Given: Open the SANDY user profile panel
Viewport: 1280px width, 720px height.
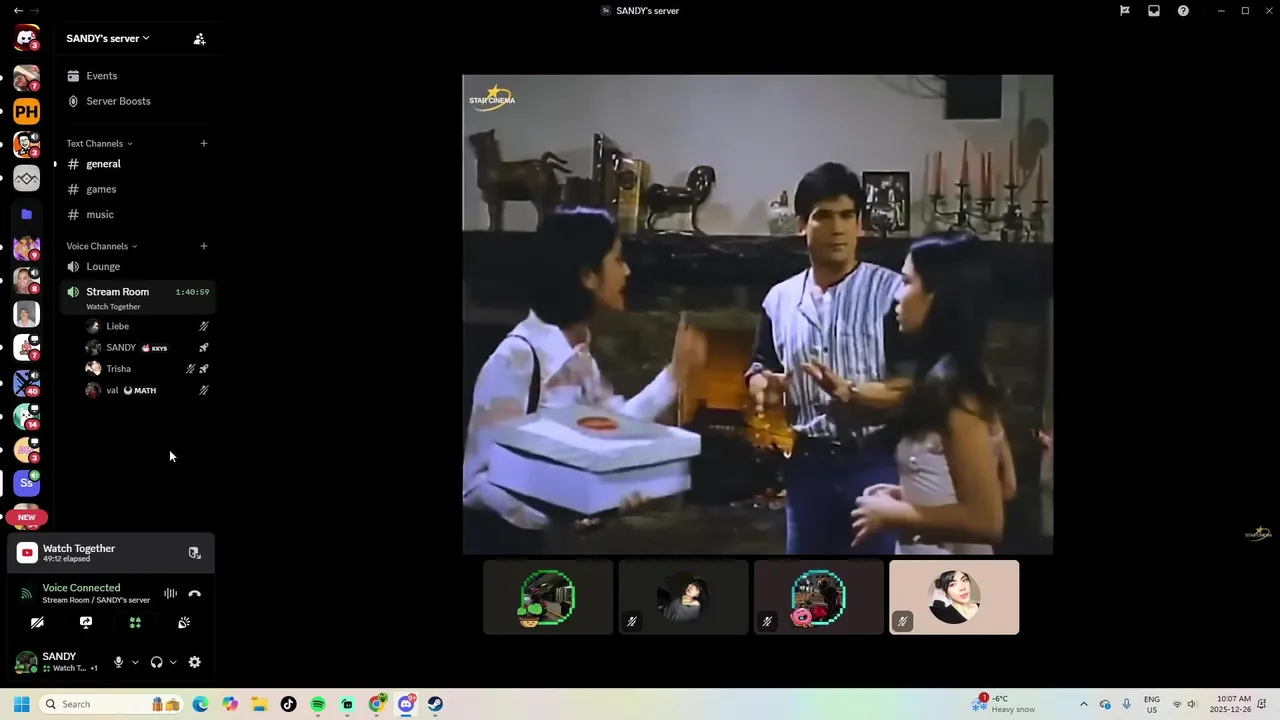Looking at the screenshot, I should pos(56,662).
